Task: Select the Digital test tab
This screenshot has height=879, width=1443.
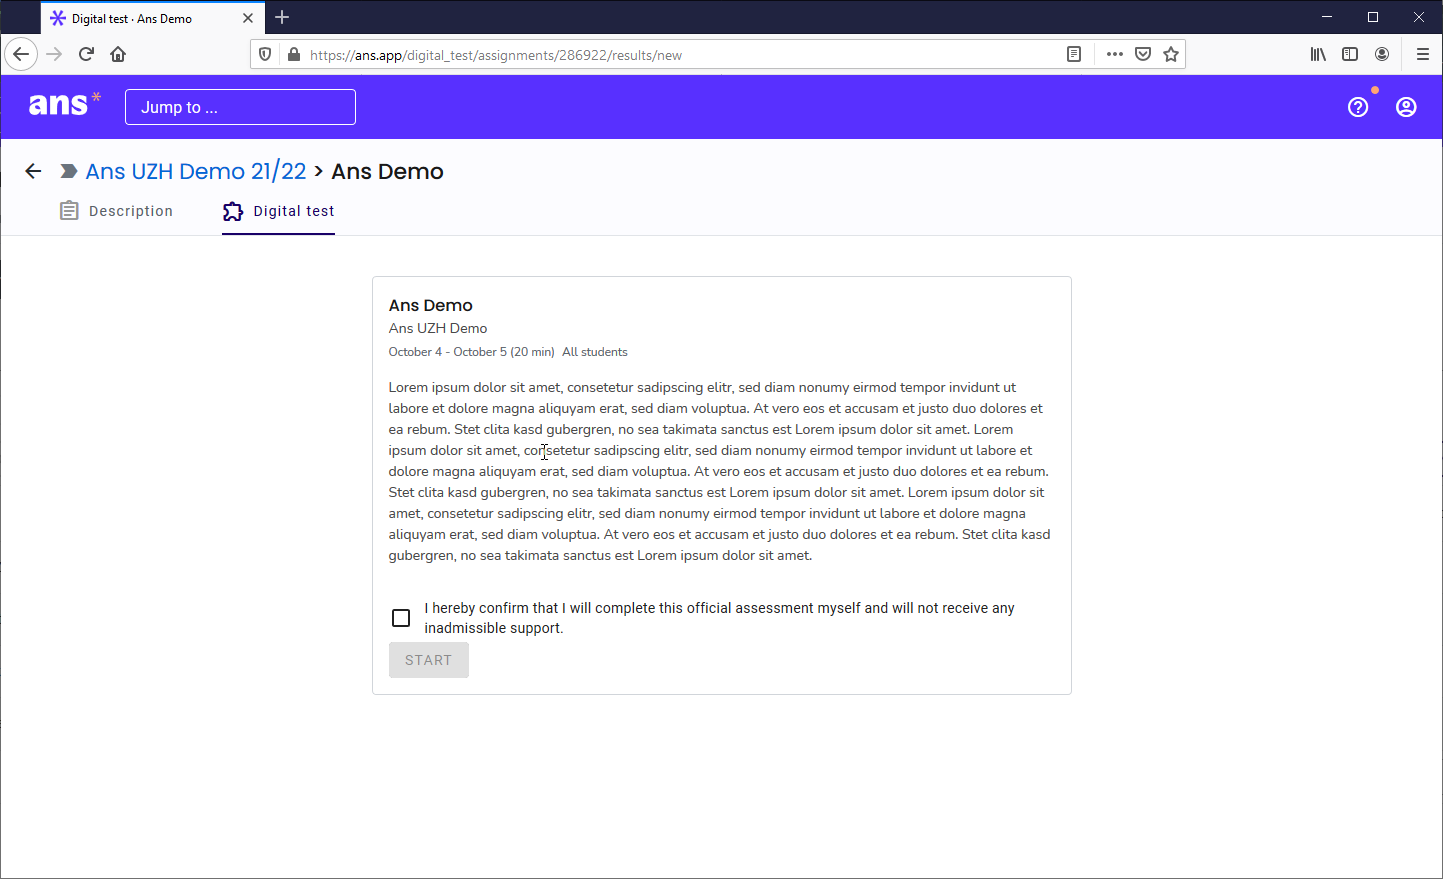Action: [x=279, y=211]
